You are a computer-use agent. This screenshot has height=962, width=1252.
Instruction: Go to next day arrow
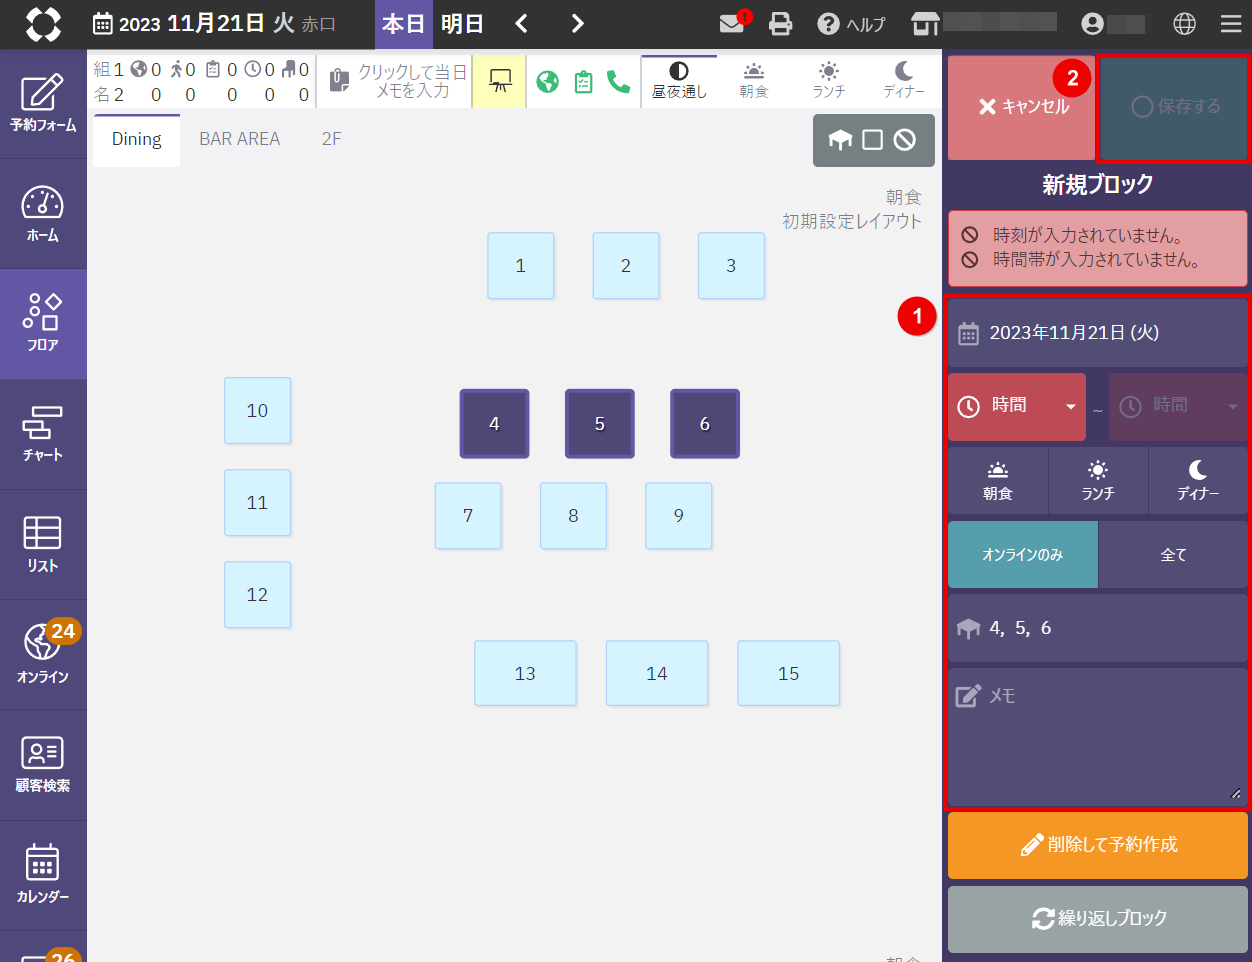click(577, 24)
